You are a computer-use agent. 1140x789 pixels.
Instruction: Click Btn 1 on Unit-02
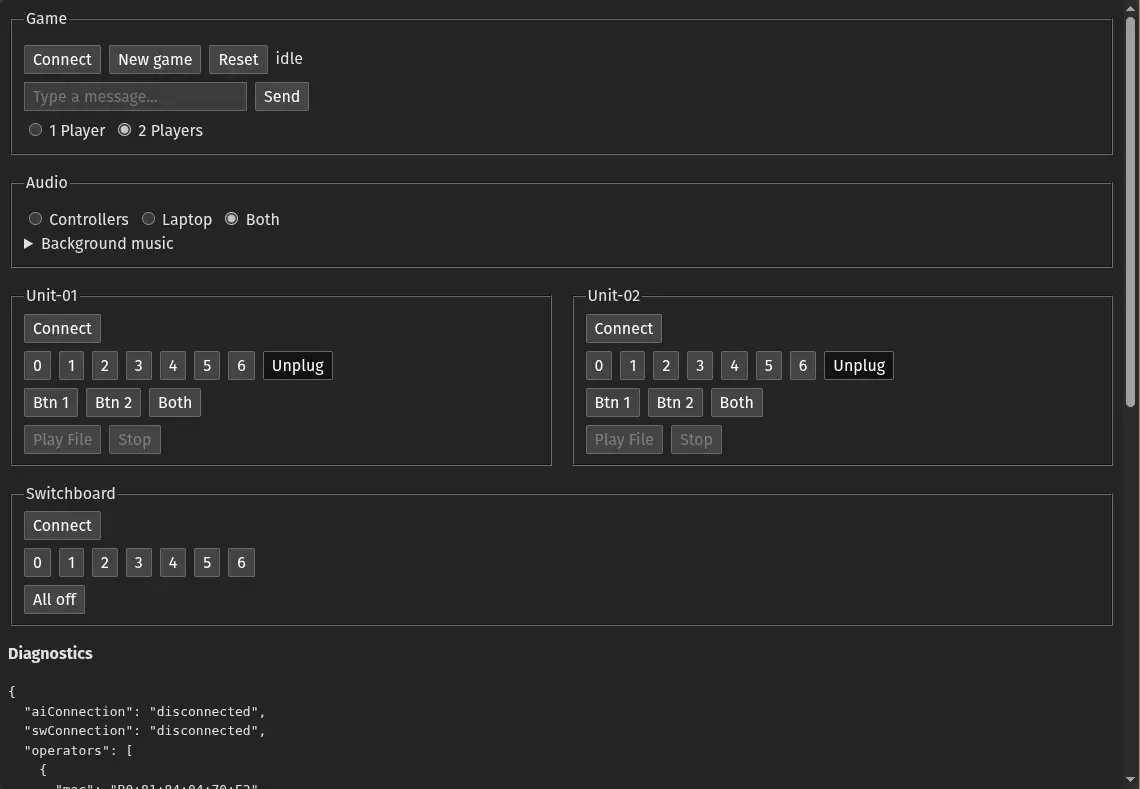612,402
